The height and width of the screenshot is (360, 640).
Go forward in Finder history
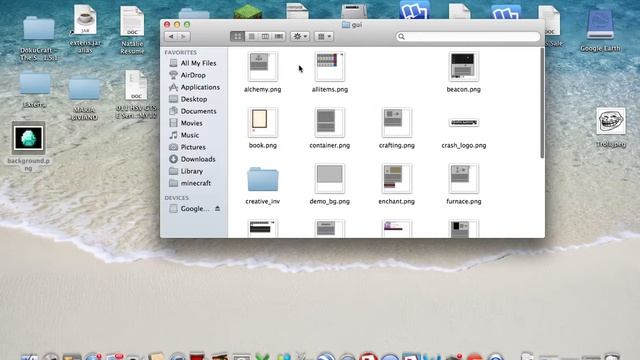(x=184, y=36)
